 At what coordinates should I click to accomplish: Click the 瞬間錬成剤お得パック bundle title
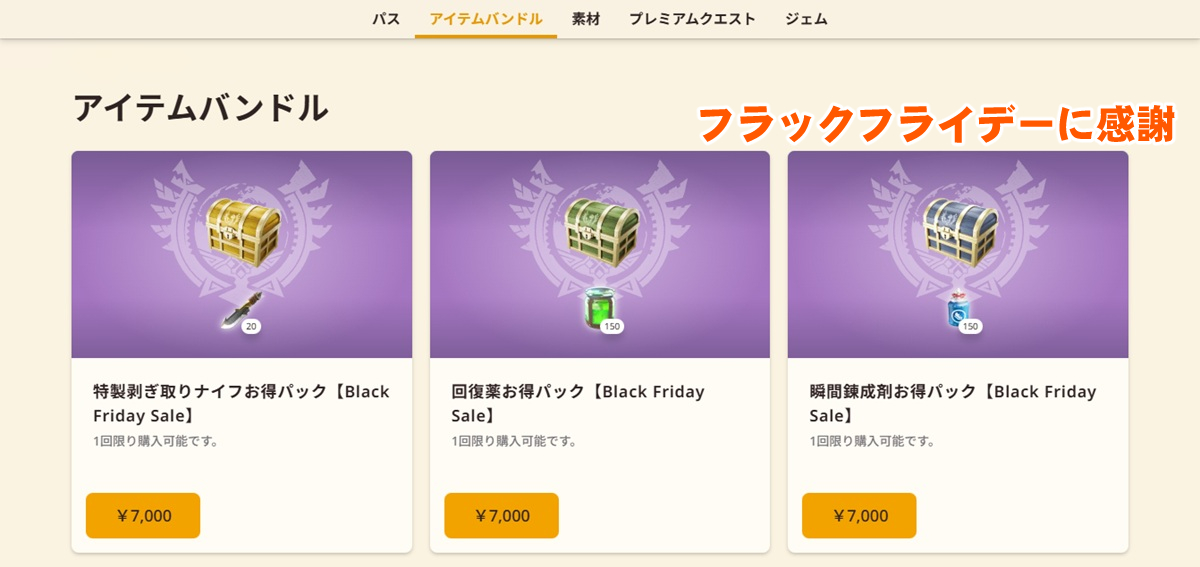click(952, 403)
